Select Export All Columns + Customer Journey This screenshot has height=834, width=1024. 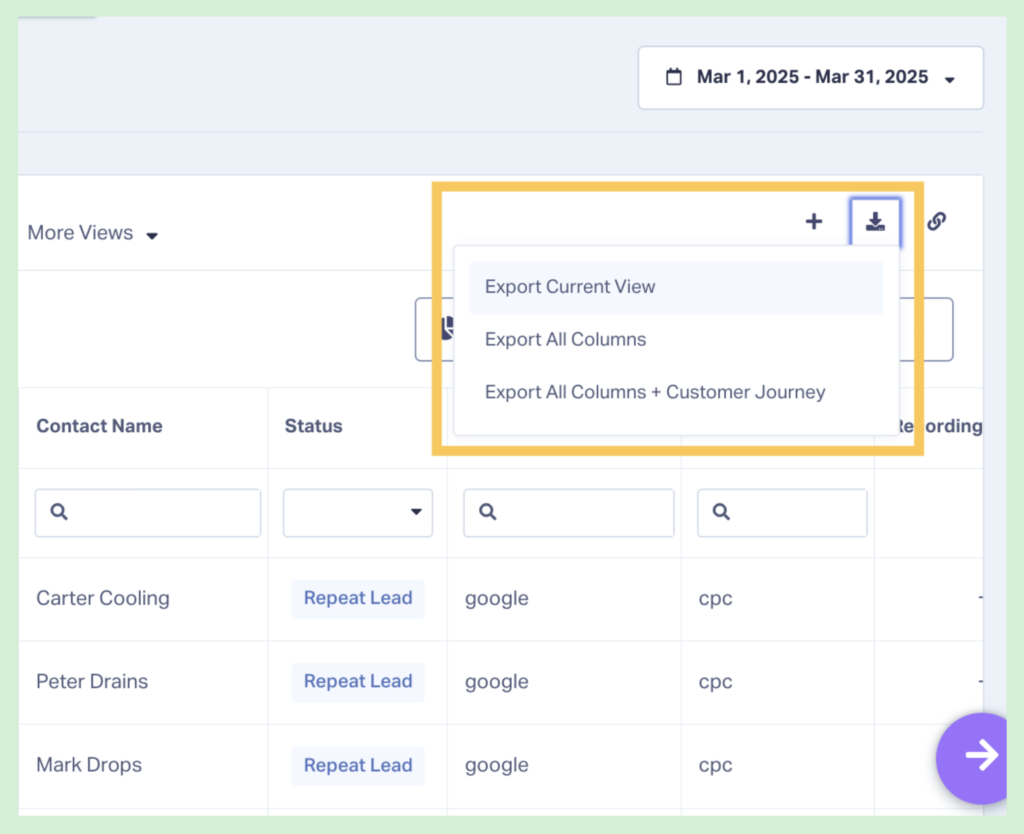tap(654, 391)
